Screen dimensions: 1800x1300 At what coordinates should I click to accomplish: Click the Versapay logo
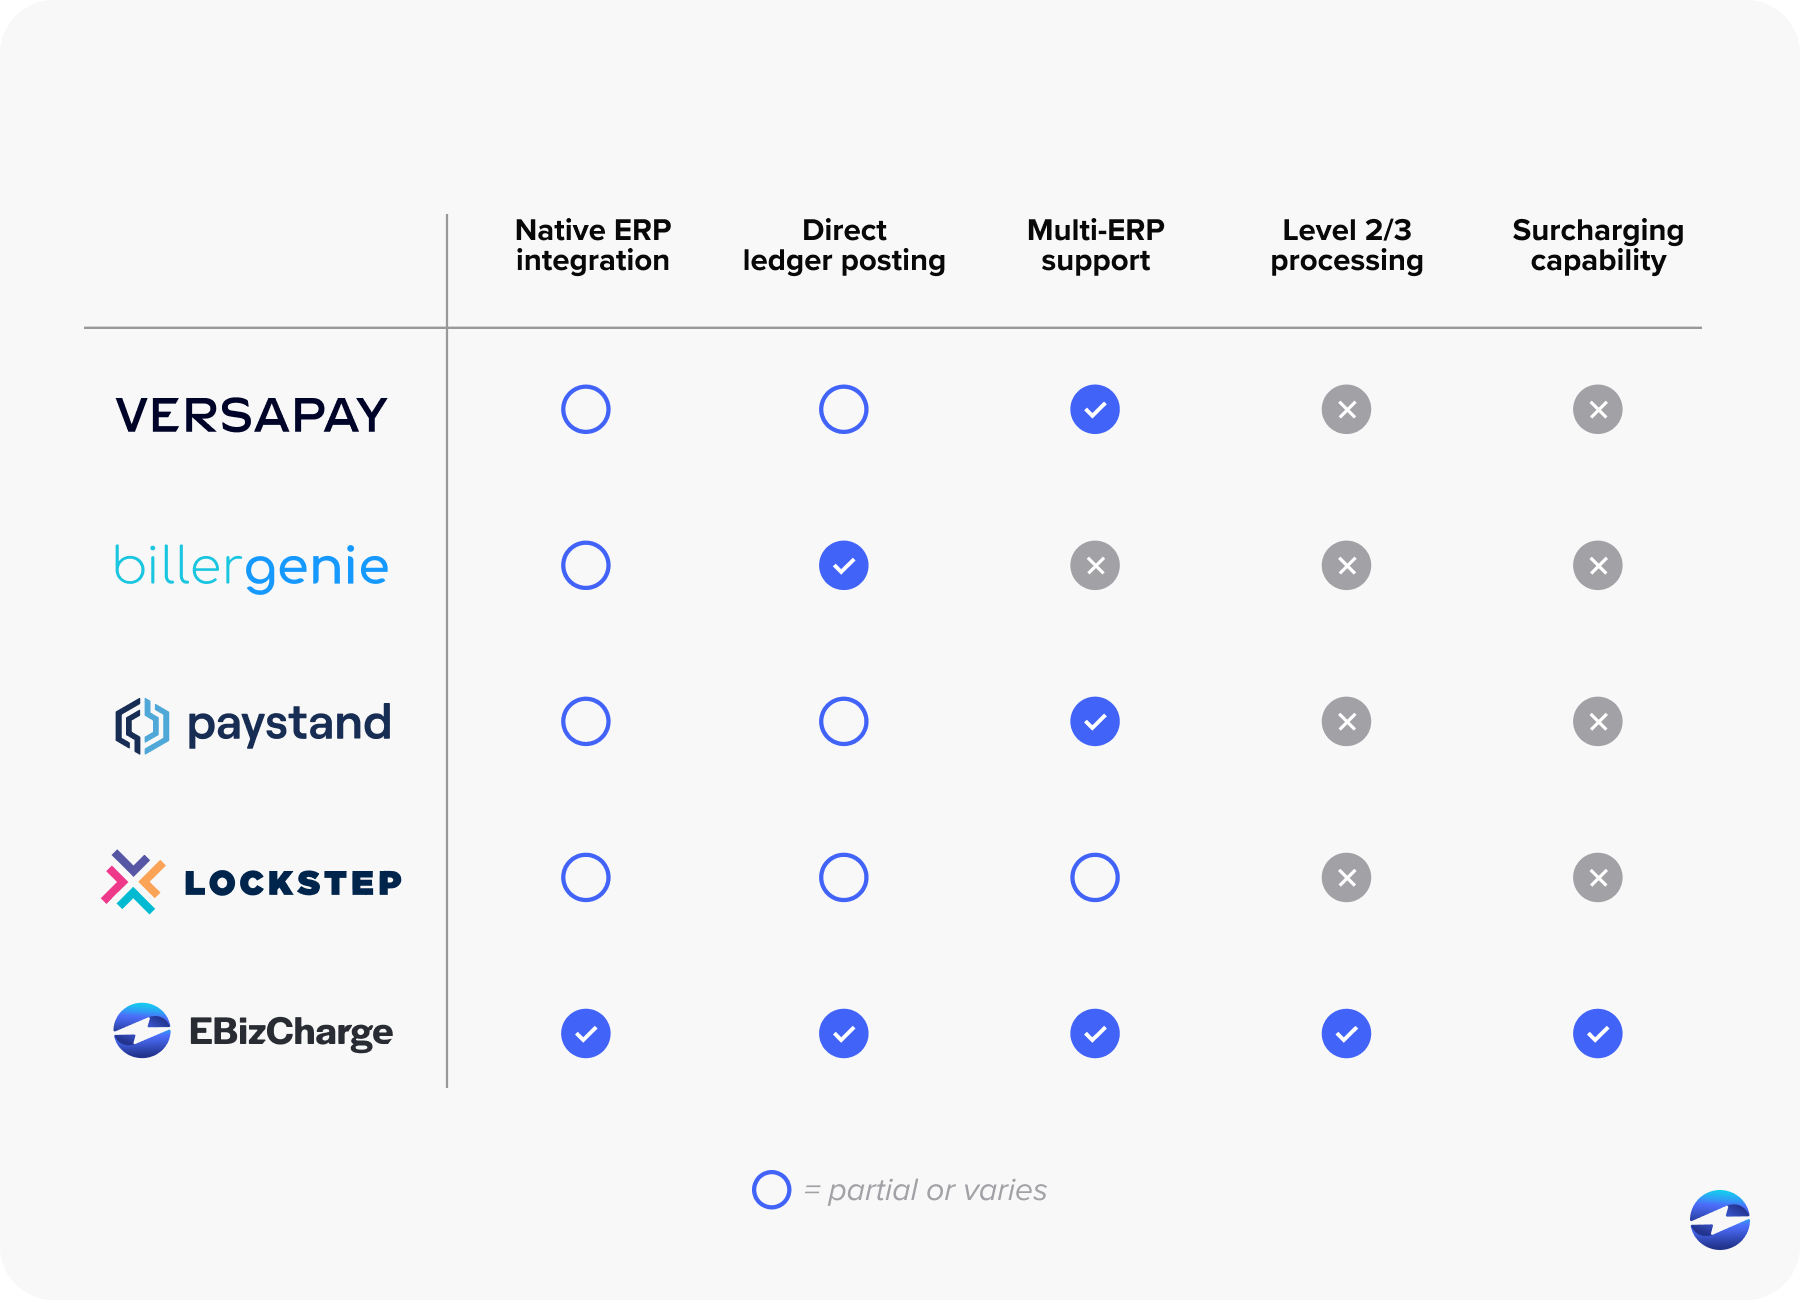pyautogui.click(x=251, y=415)
